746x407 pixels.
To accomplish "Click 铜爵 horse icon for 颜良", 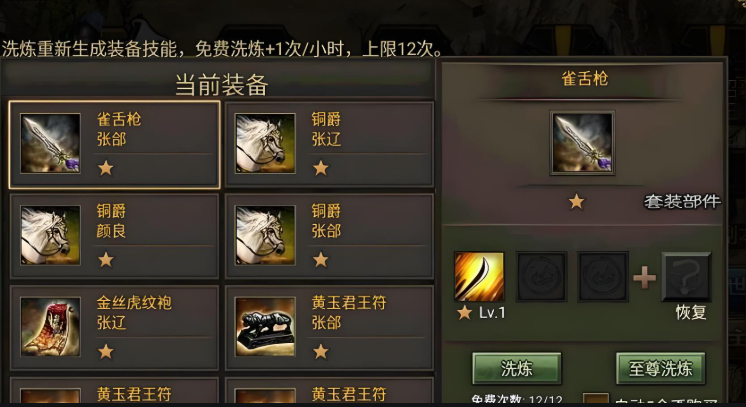I will pos(50,235).
